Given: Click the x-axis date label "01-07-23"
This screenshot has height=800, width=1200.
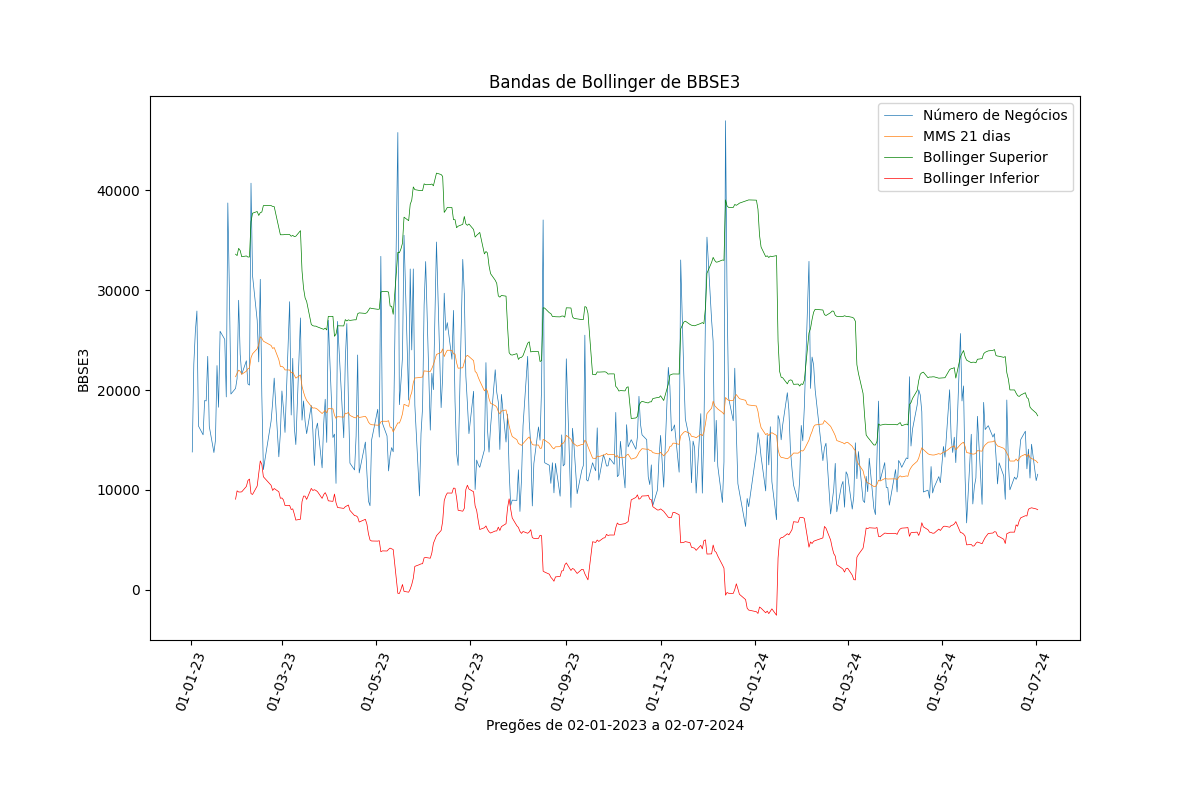Looking at the screenshot, I should pos(470,681).
